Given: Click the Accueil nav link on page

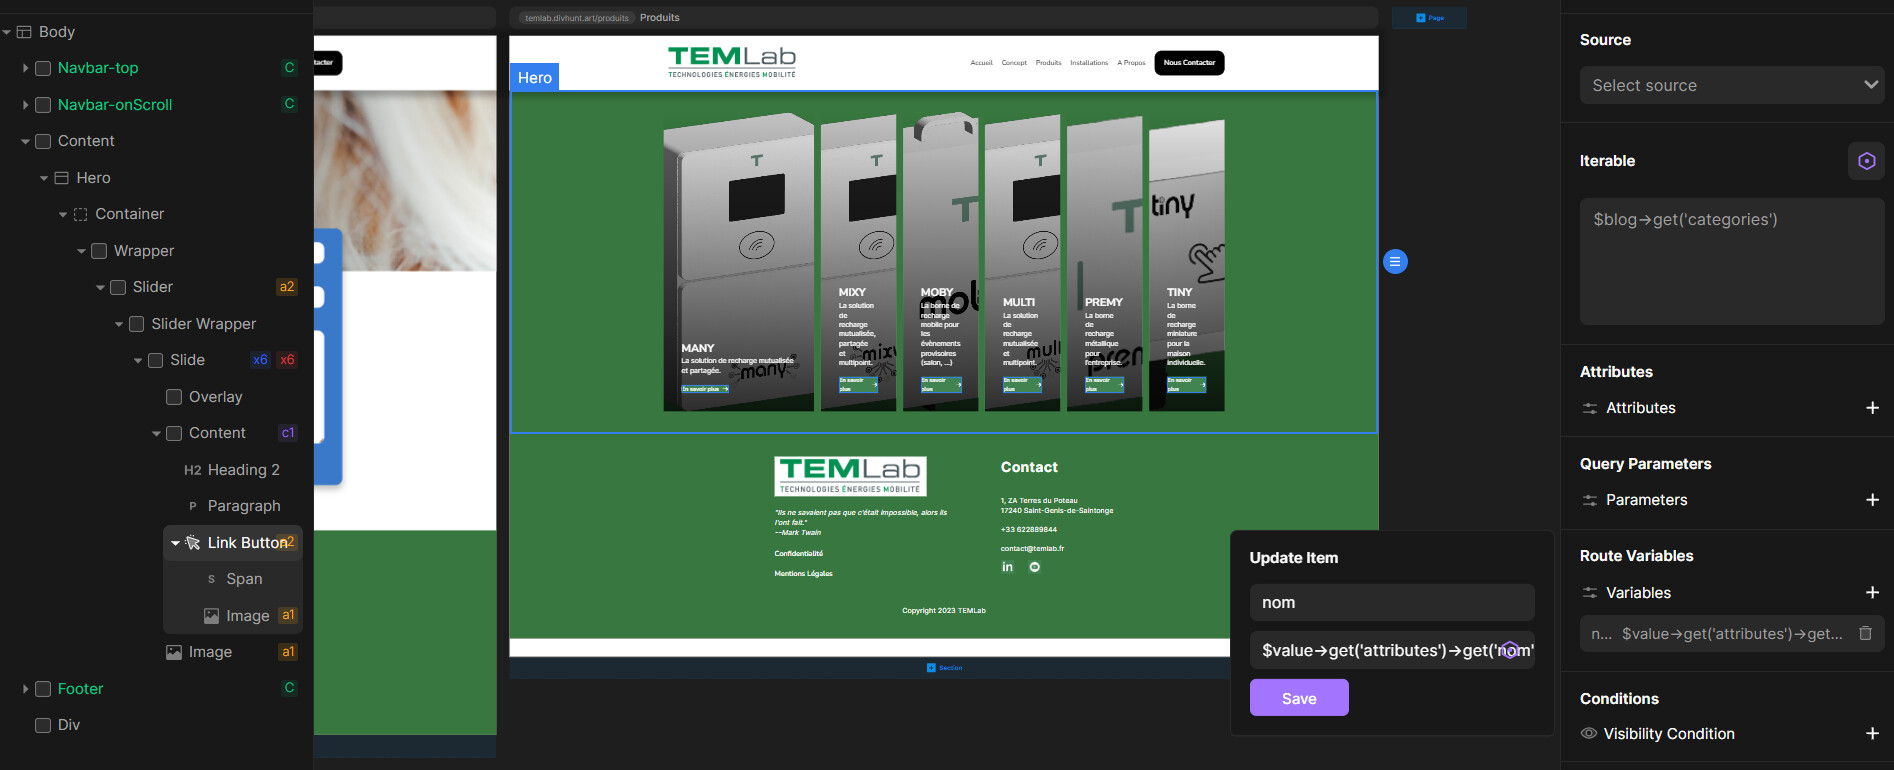Looking at the screenshot, I should point(981,63).
